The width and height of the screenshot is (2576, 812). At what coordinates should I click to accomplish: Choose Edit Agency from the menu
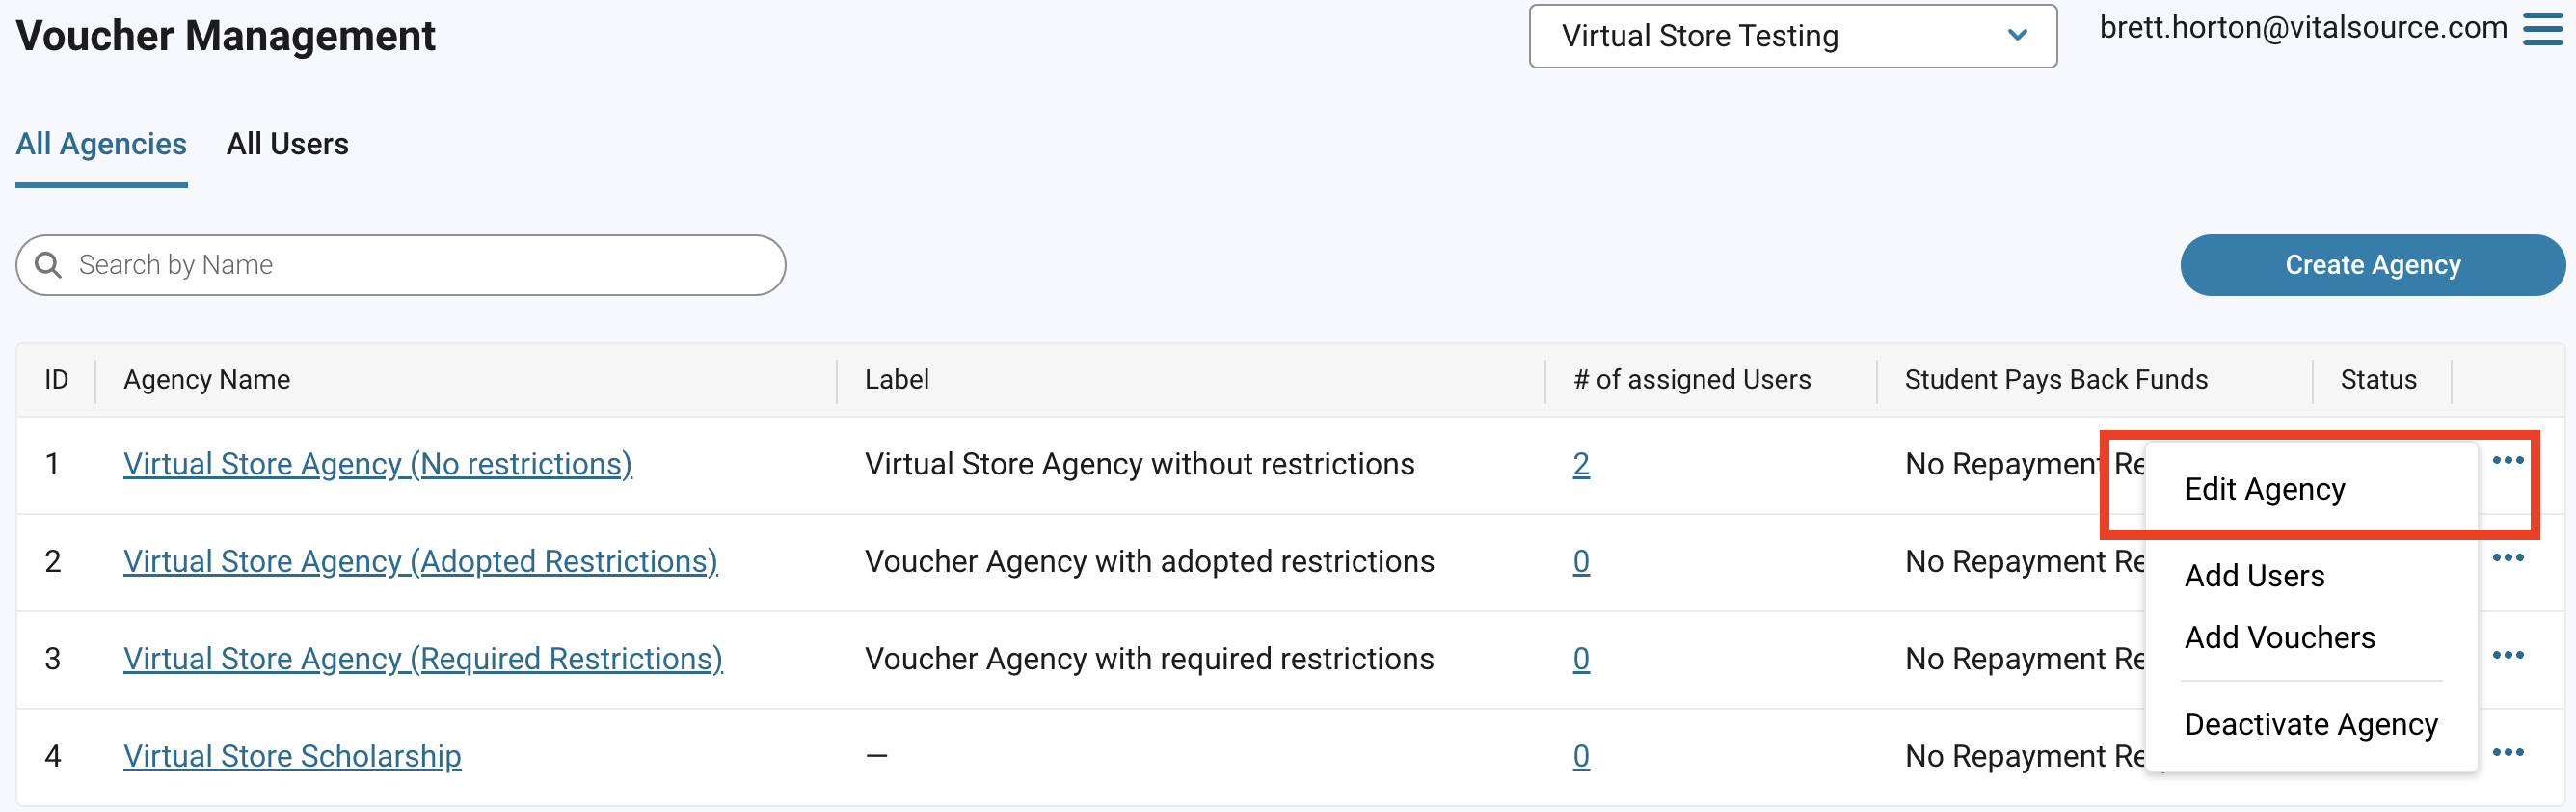click(x=2264, y=489)
